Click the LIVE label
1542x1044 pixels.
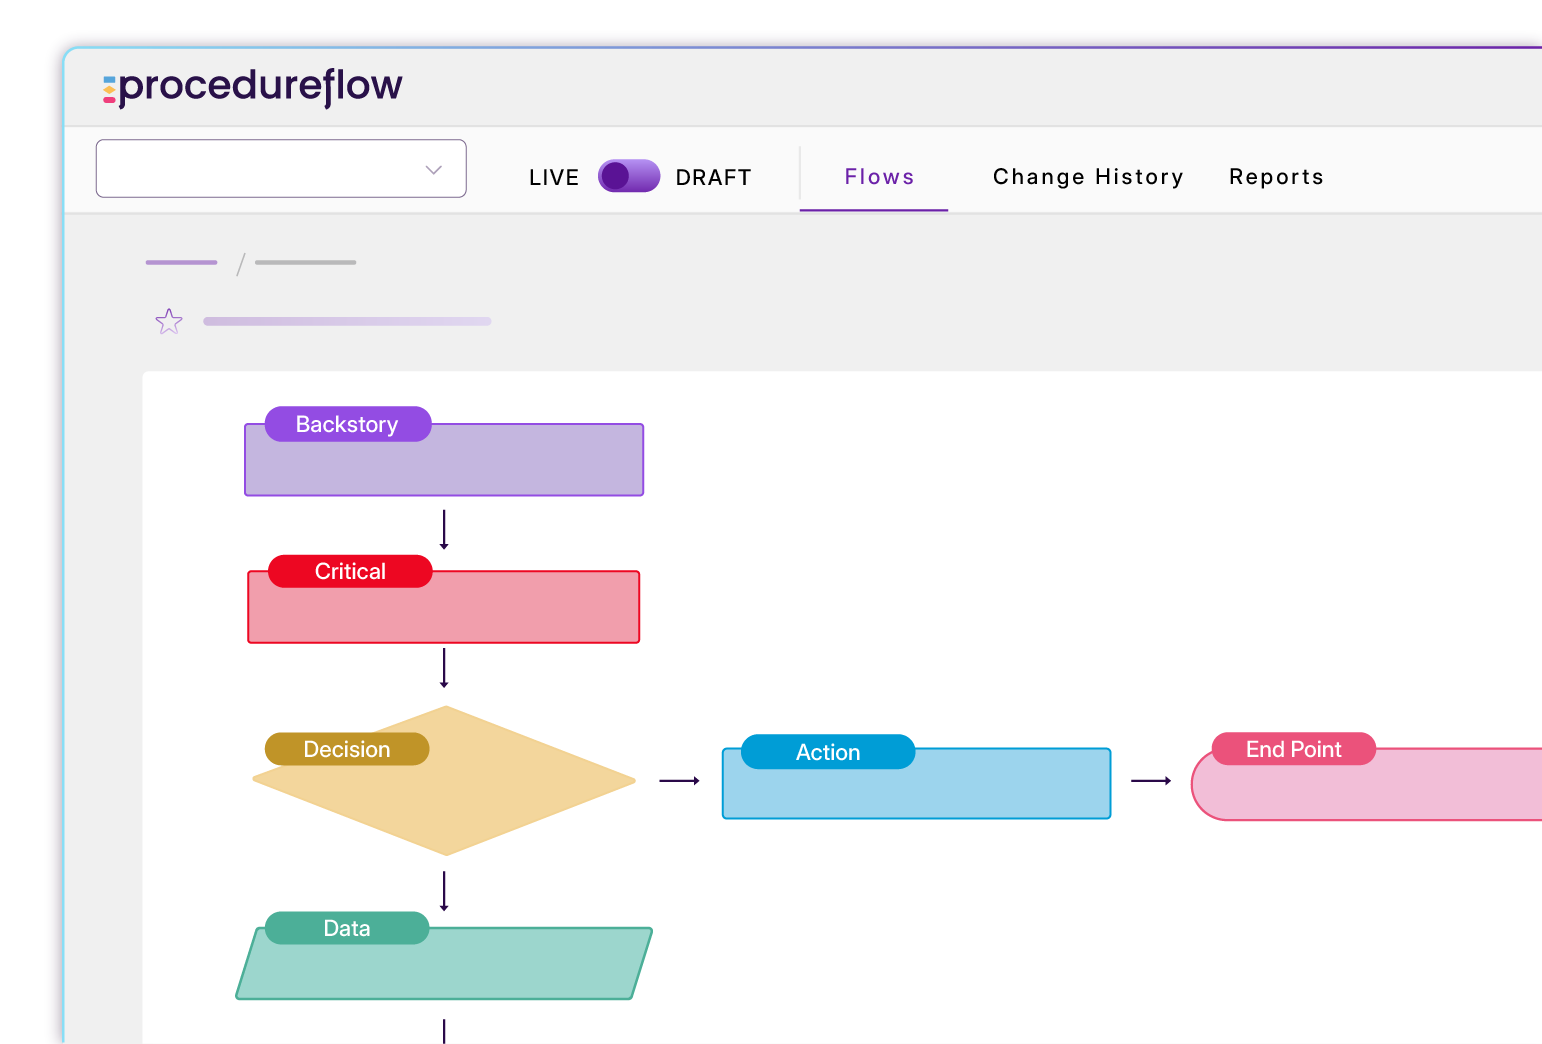554,177
